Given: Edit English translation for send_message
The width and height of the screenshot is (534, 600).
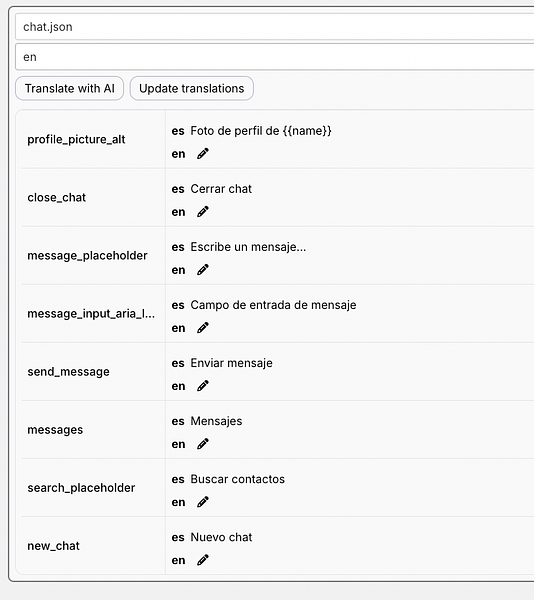Looking at the screenshot, I should (x=203, y=386).
